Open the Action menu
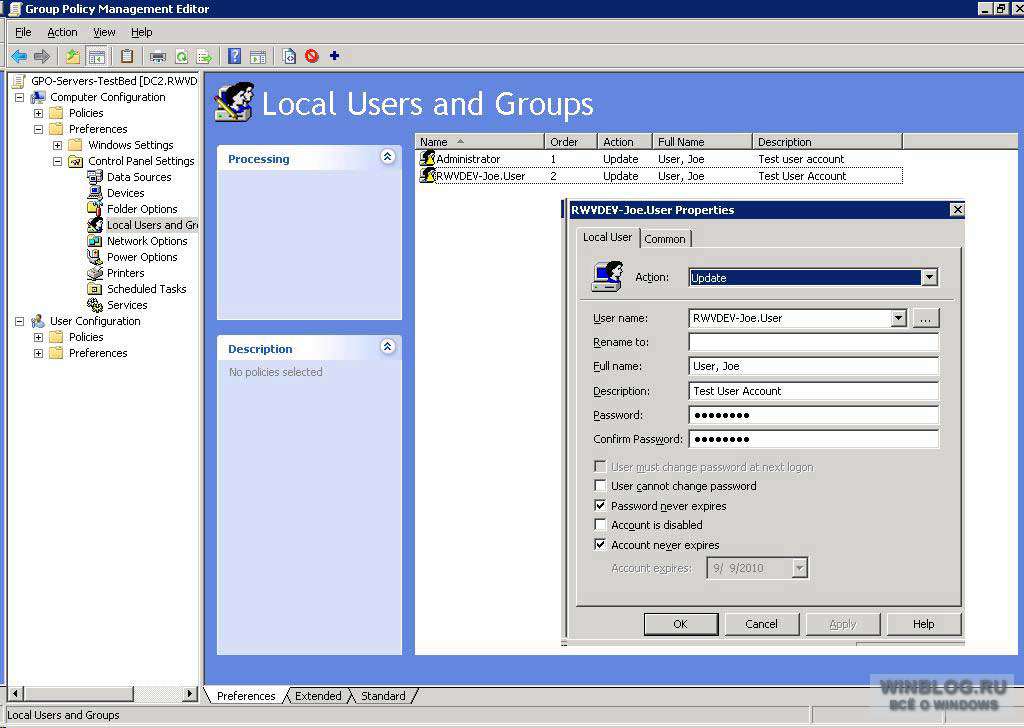Image resolution: width=1024 pixels, height=728 pixels. [62, 32]
